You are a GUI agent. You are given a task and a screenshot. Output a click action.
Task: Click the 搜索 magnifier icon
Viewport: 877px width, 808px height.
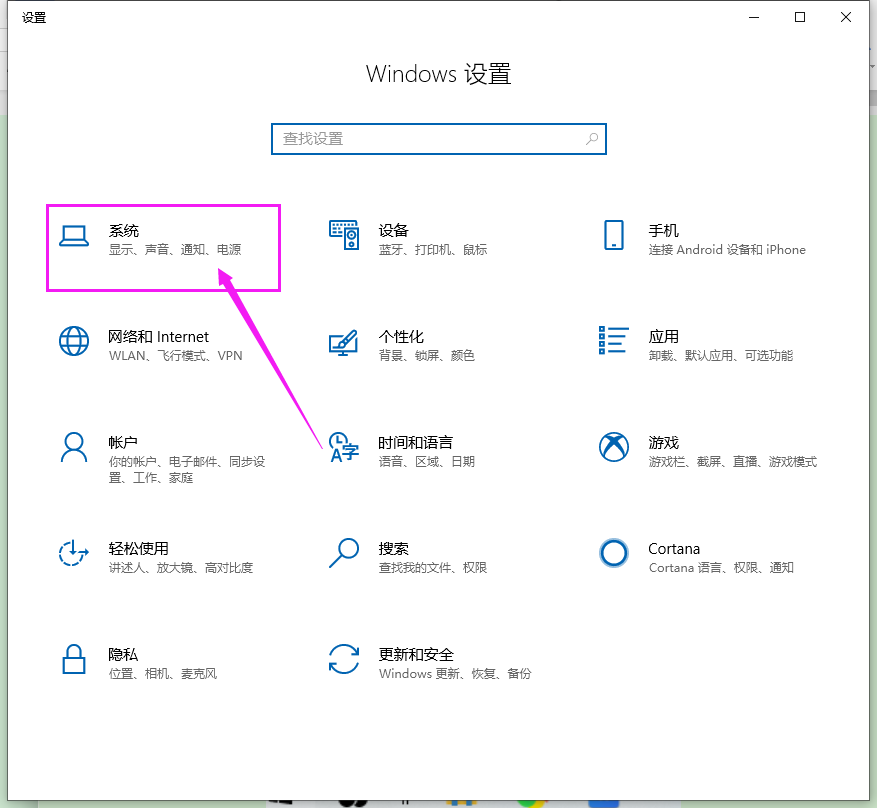343,553
